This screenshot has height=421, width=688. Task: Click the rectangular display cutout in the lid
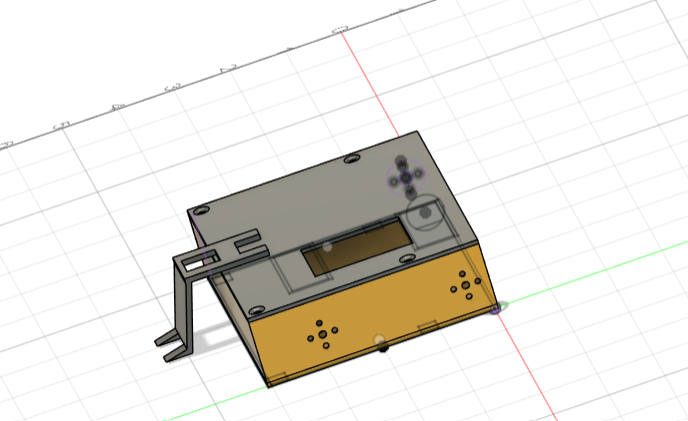pyautogui.click(x=358, y=248)
